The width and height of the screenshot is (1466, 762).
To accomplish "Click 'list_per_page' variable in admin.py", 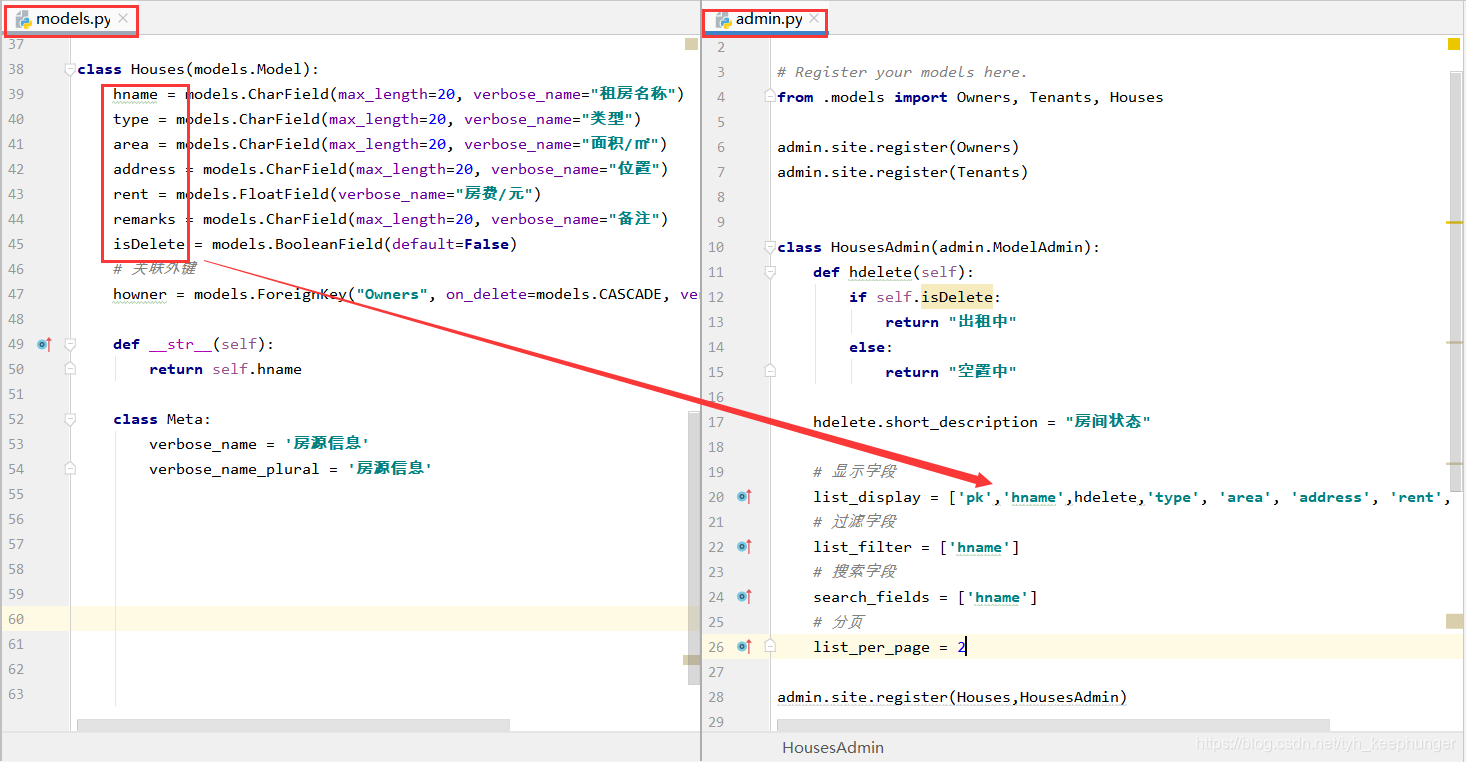I will [871, 647].
